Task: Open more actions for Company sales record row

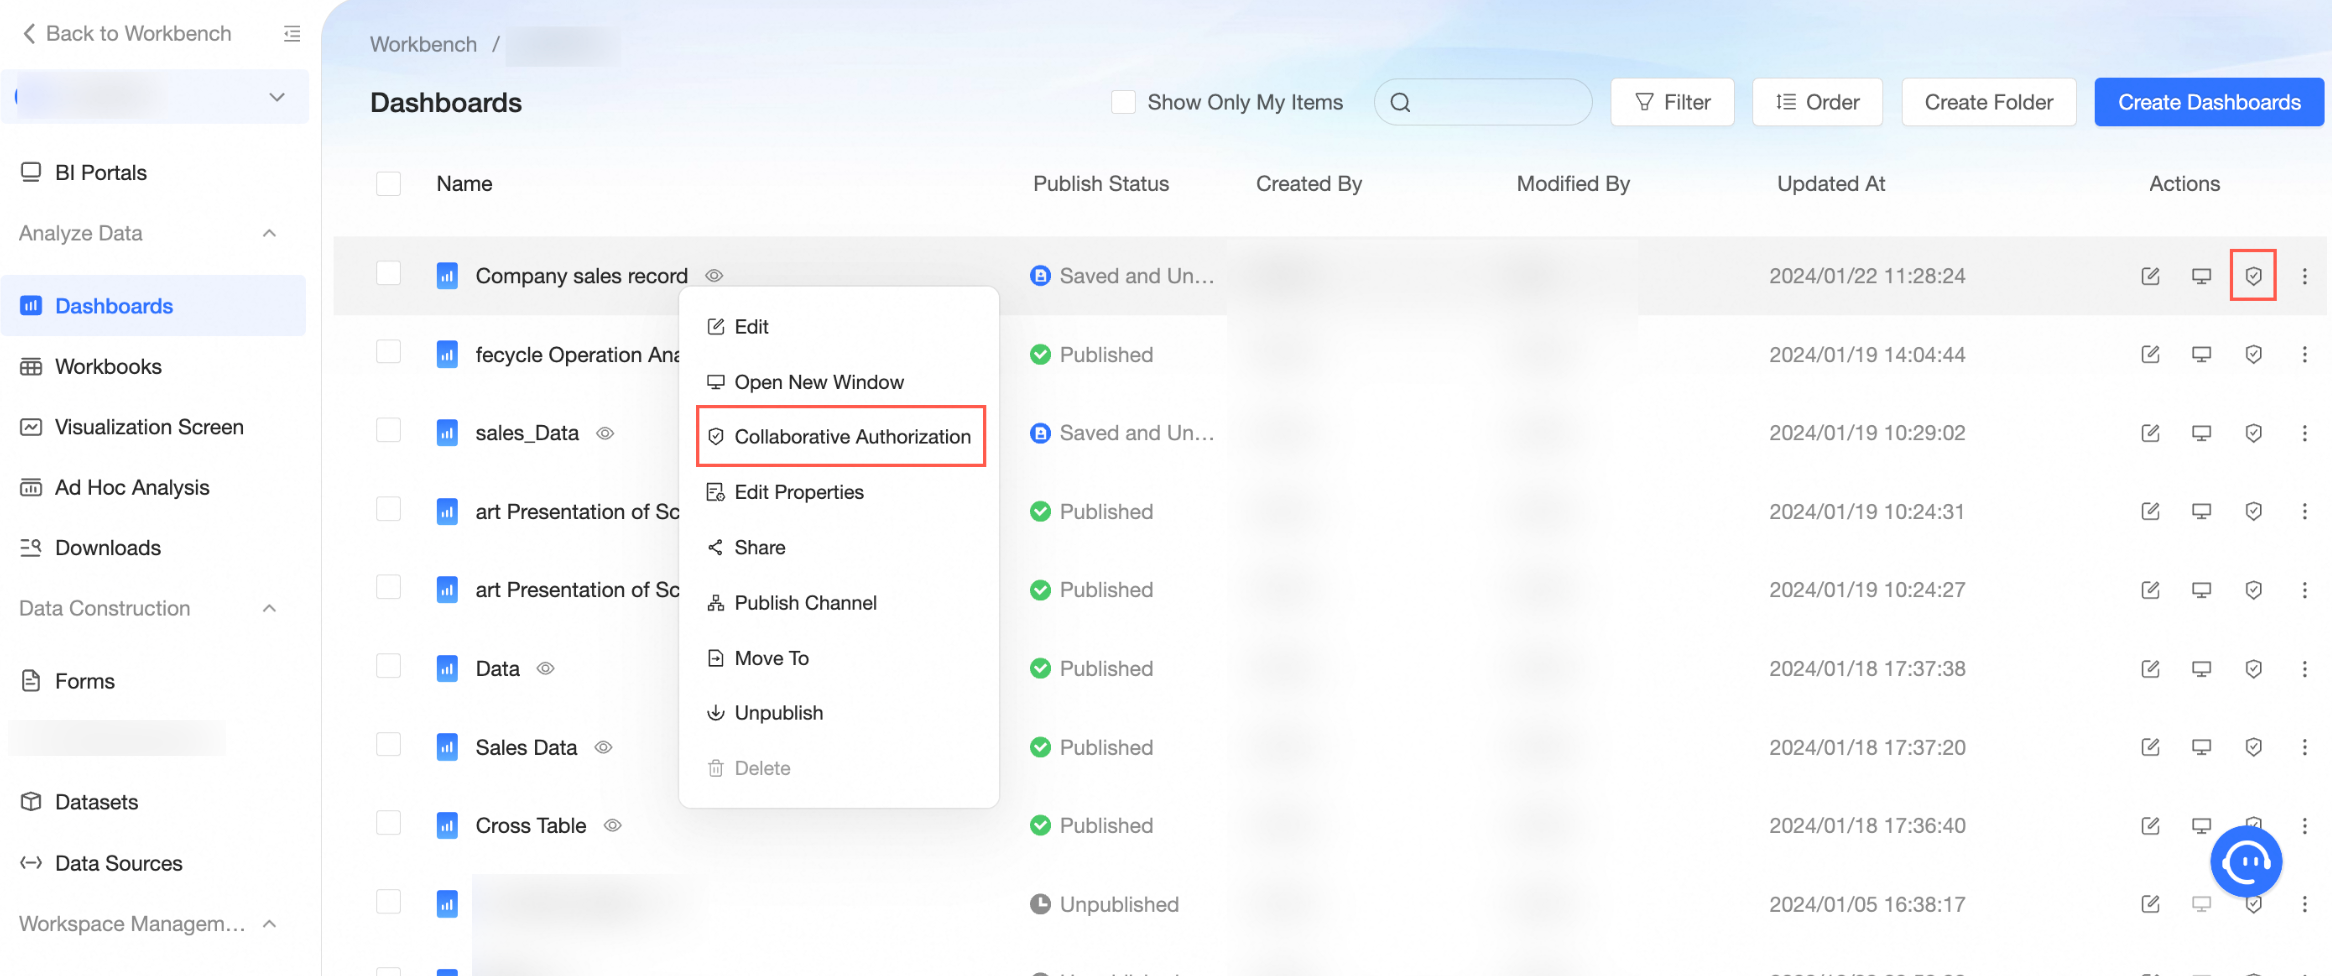Action: click(x=2304, y=276)
